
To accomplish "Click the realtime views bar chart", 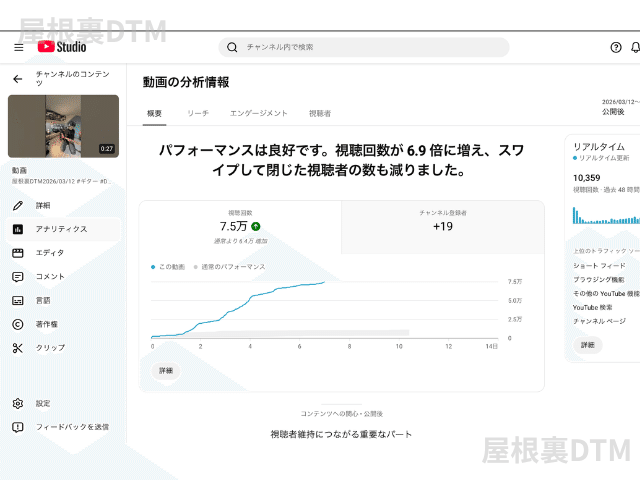I will [606, 216].
